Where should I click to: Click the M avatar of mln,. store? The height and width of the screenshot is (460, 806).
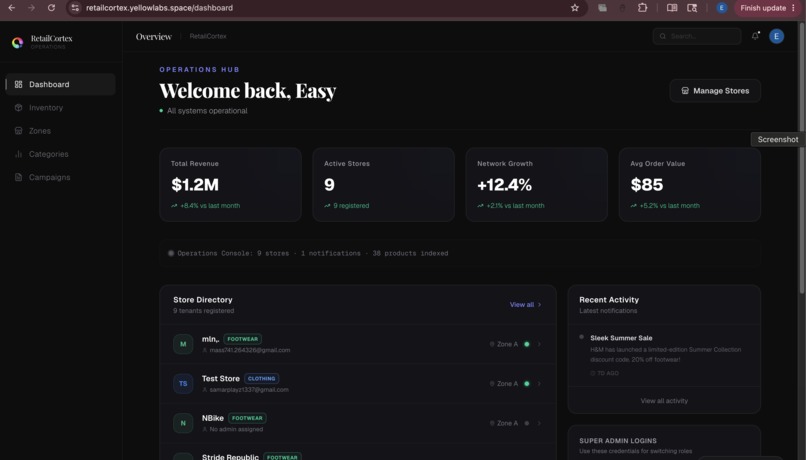point(183,344)
